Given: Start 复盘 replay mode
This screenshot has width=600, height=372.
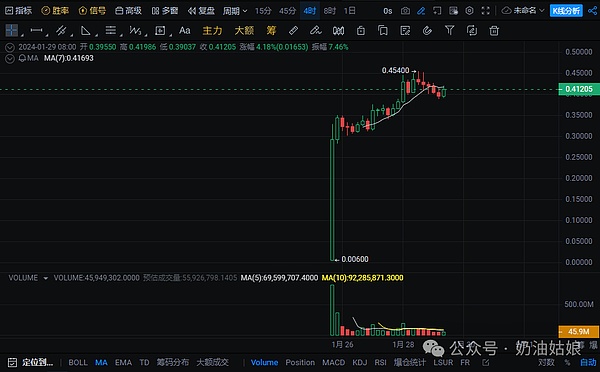Looking at the screenshot, I should tap(201, 11).
